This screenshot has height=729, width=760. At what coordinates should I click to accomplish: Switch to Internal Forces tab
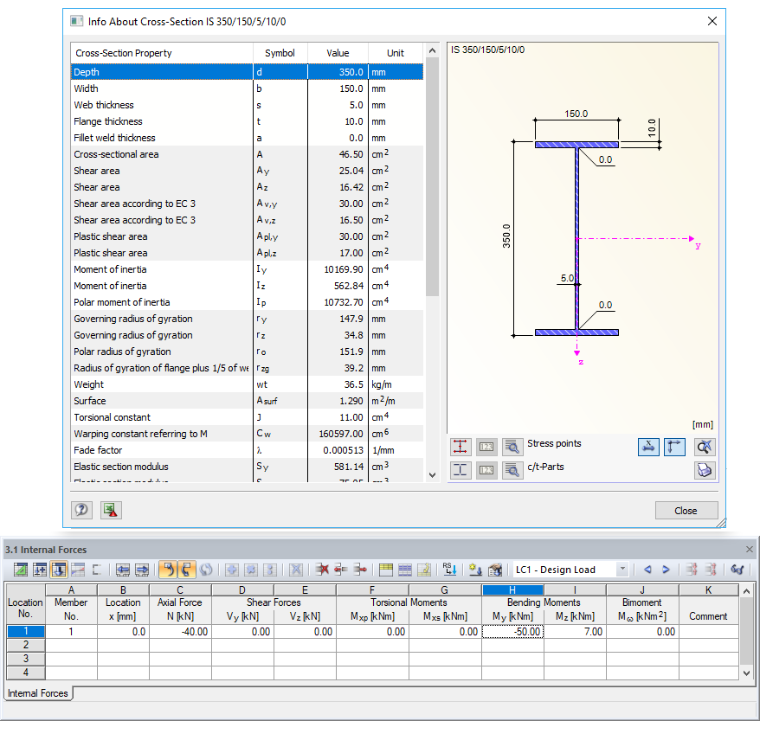coord(38,693)
